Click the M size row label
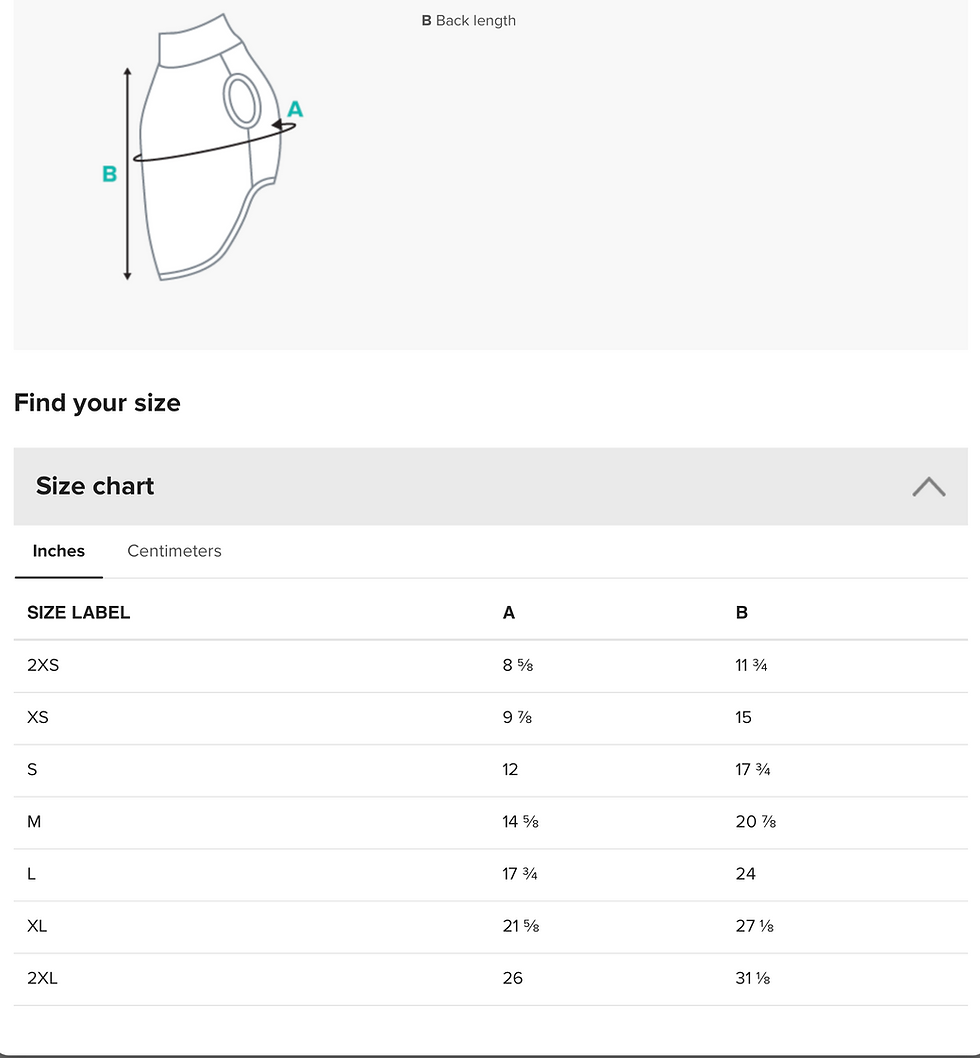This screenshot has width=980, height=1058. click(x=34, y=822)
